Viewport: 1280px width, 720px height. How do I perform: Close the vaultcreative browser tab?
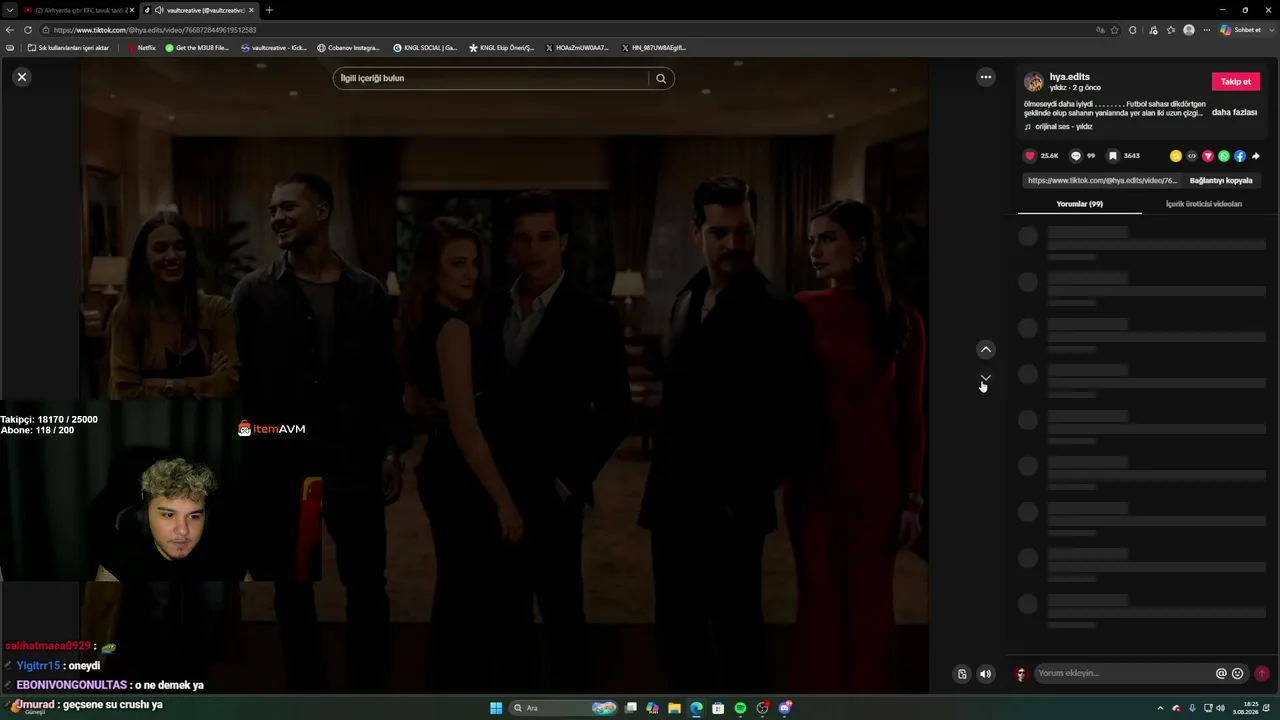[x=251, y=10]
